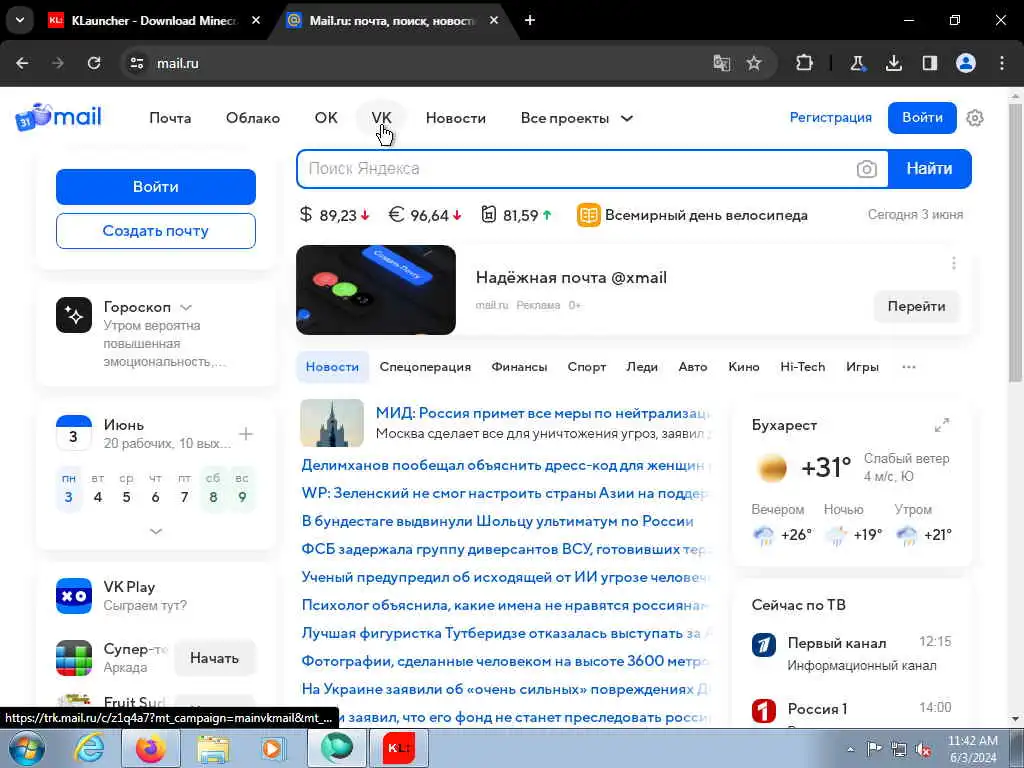The width and height of the screenshot is (1024, 768).
Task: Click the dollar exchange rate 89,23
Action: (x=334, y=215)
